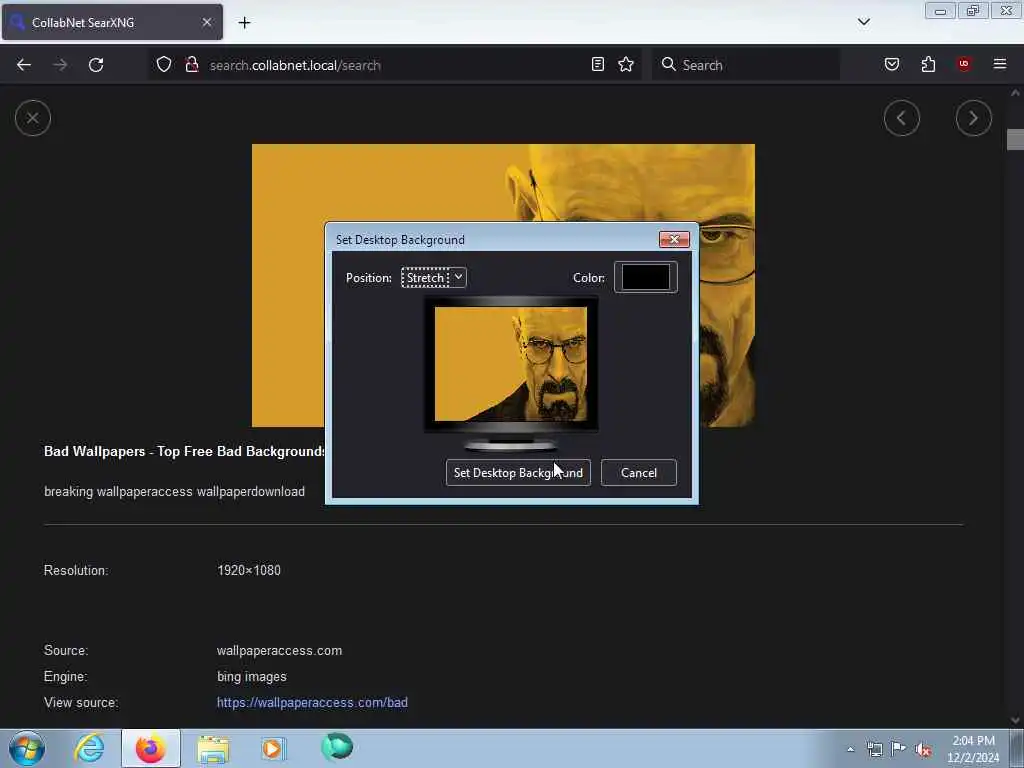Pick the background Color swatch

click(x=645, y=278)
